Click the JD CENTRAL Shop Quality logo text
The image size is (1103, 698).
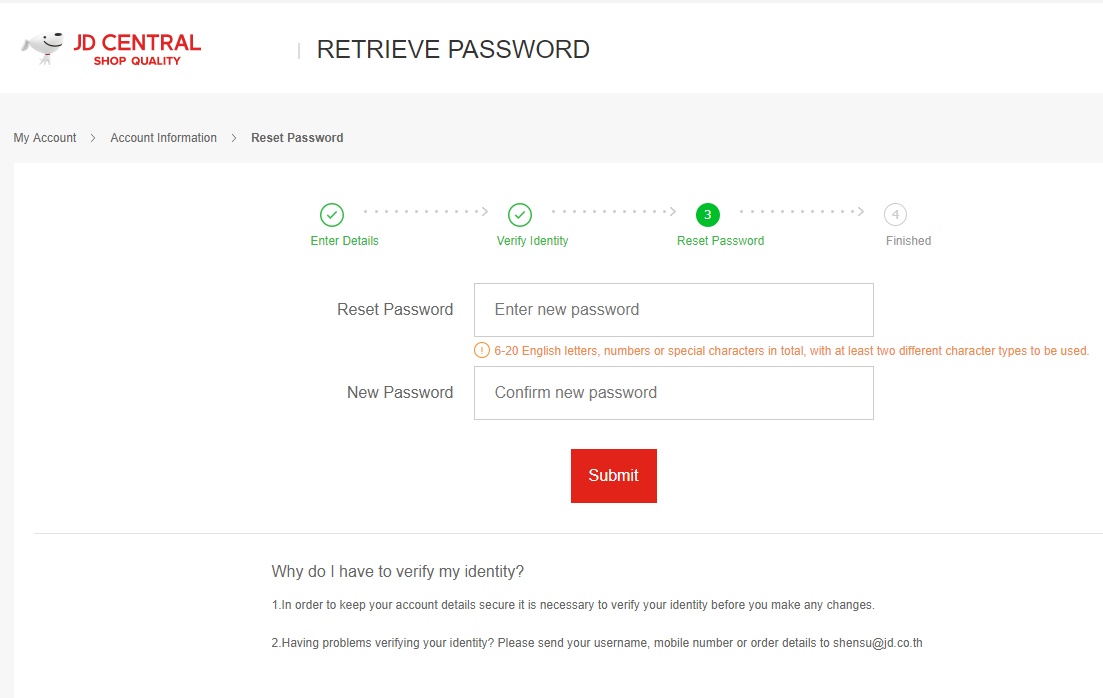[x=137, y=49]
